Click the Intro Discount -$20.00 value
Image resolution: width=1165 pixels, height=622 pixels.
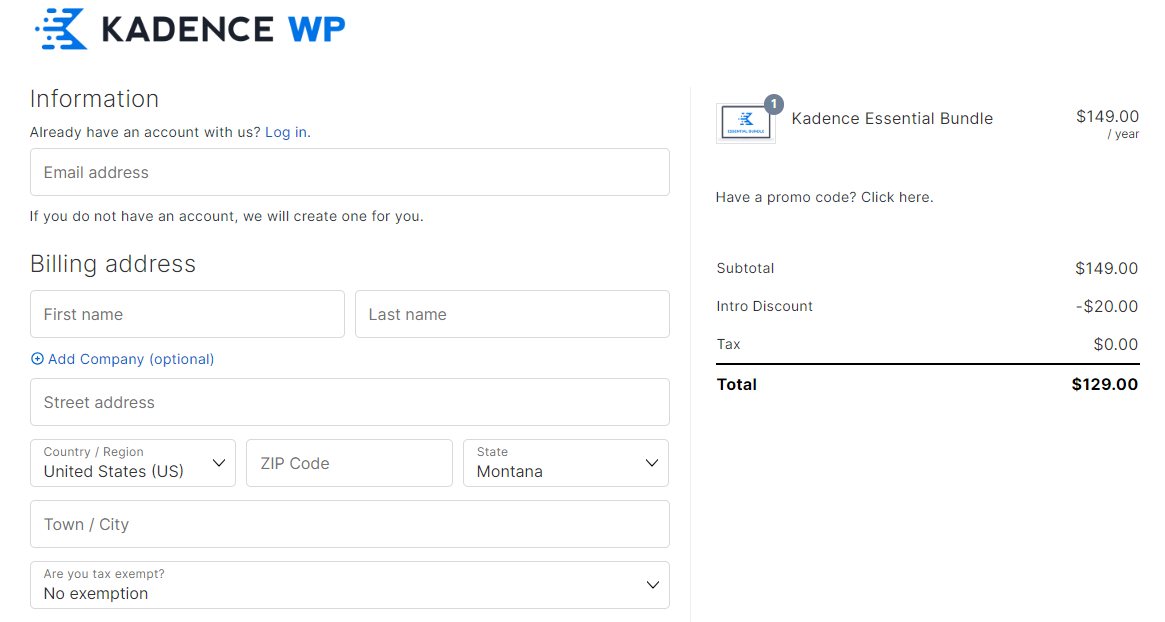pyautogui.click(x=1106, y=306)
